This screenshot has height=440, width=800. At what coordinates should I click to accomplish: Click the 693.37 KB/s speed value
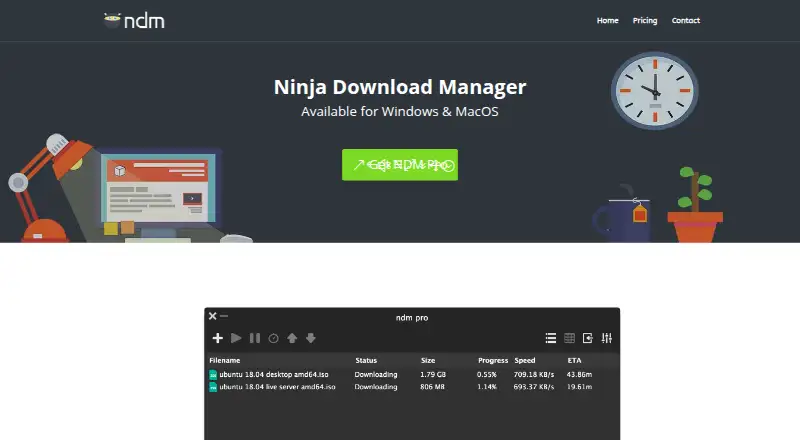[534, 387]
